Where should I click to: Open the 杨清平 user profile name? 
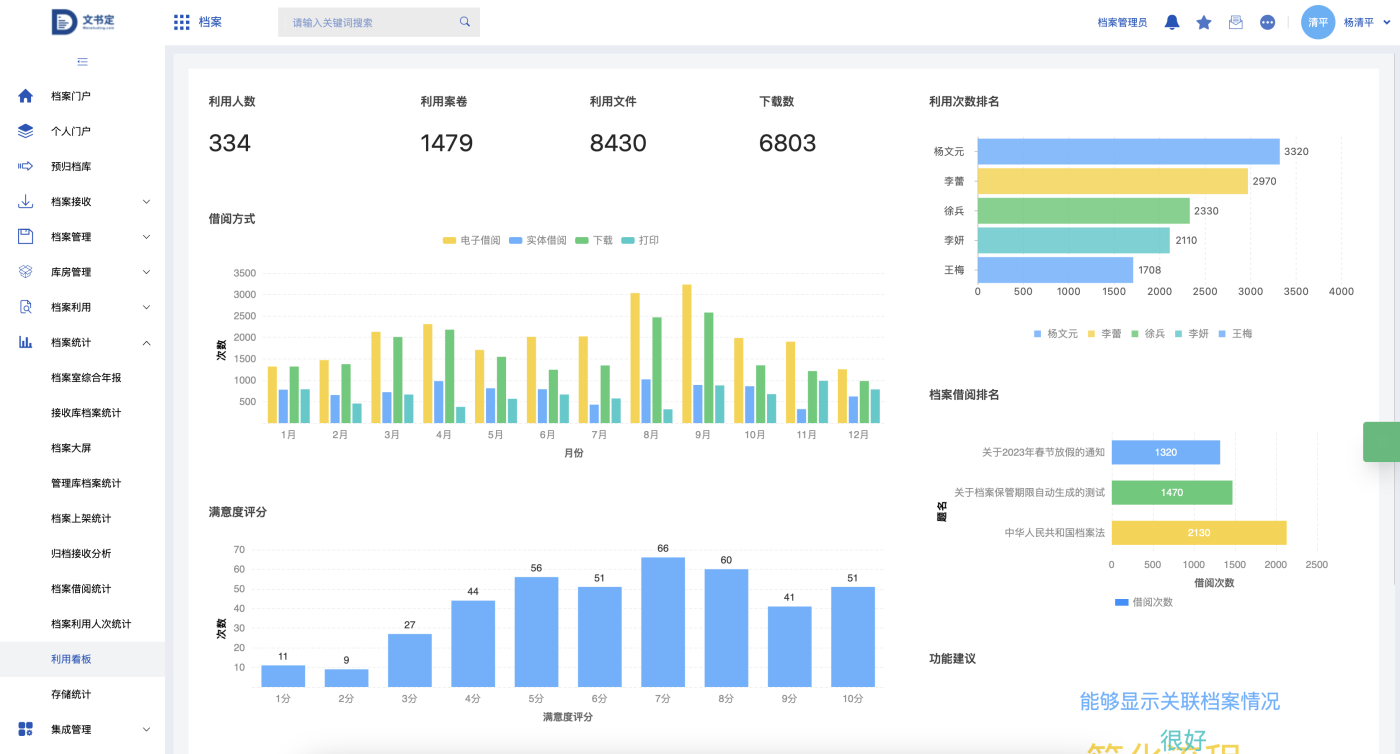[1358, 22]
